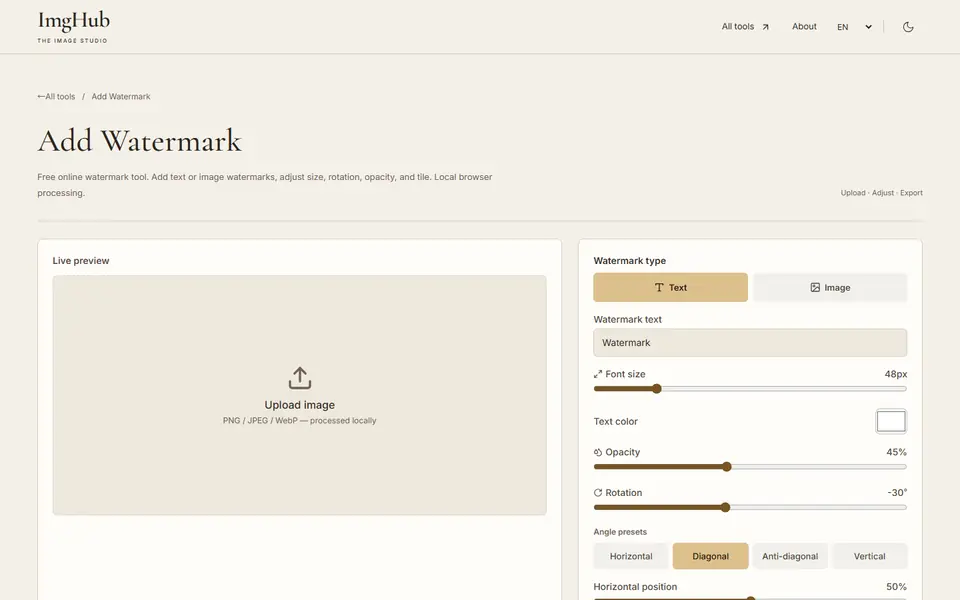This screenshot has width=960, height=600.
Task: Choose the Anti-diagonal angle preset
Action: tap(790, 556)
